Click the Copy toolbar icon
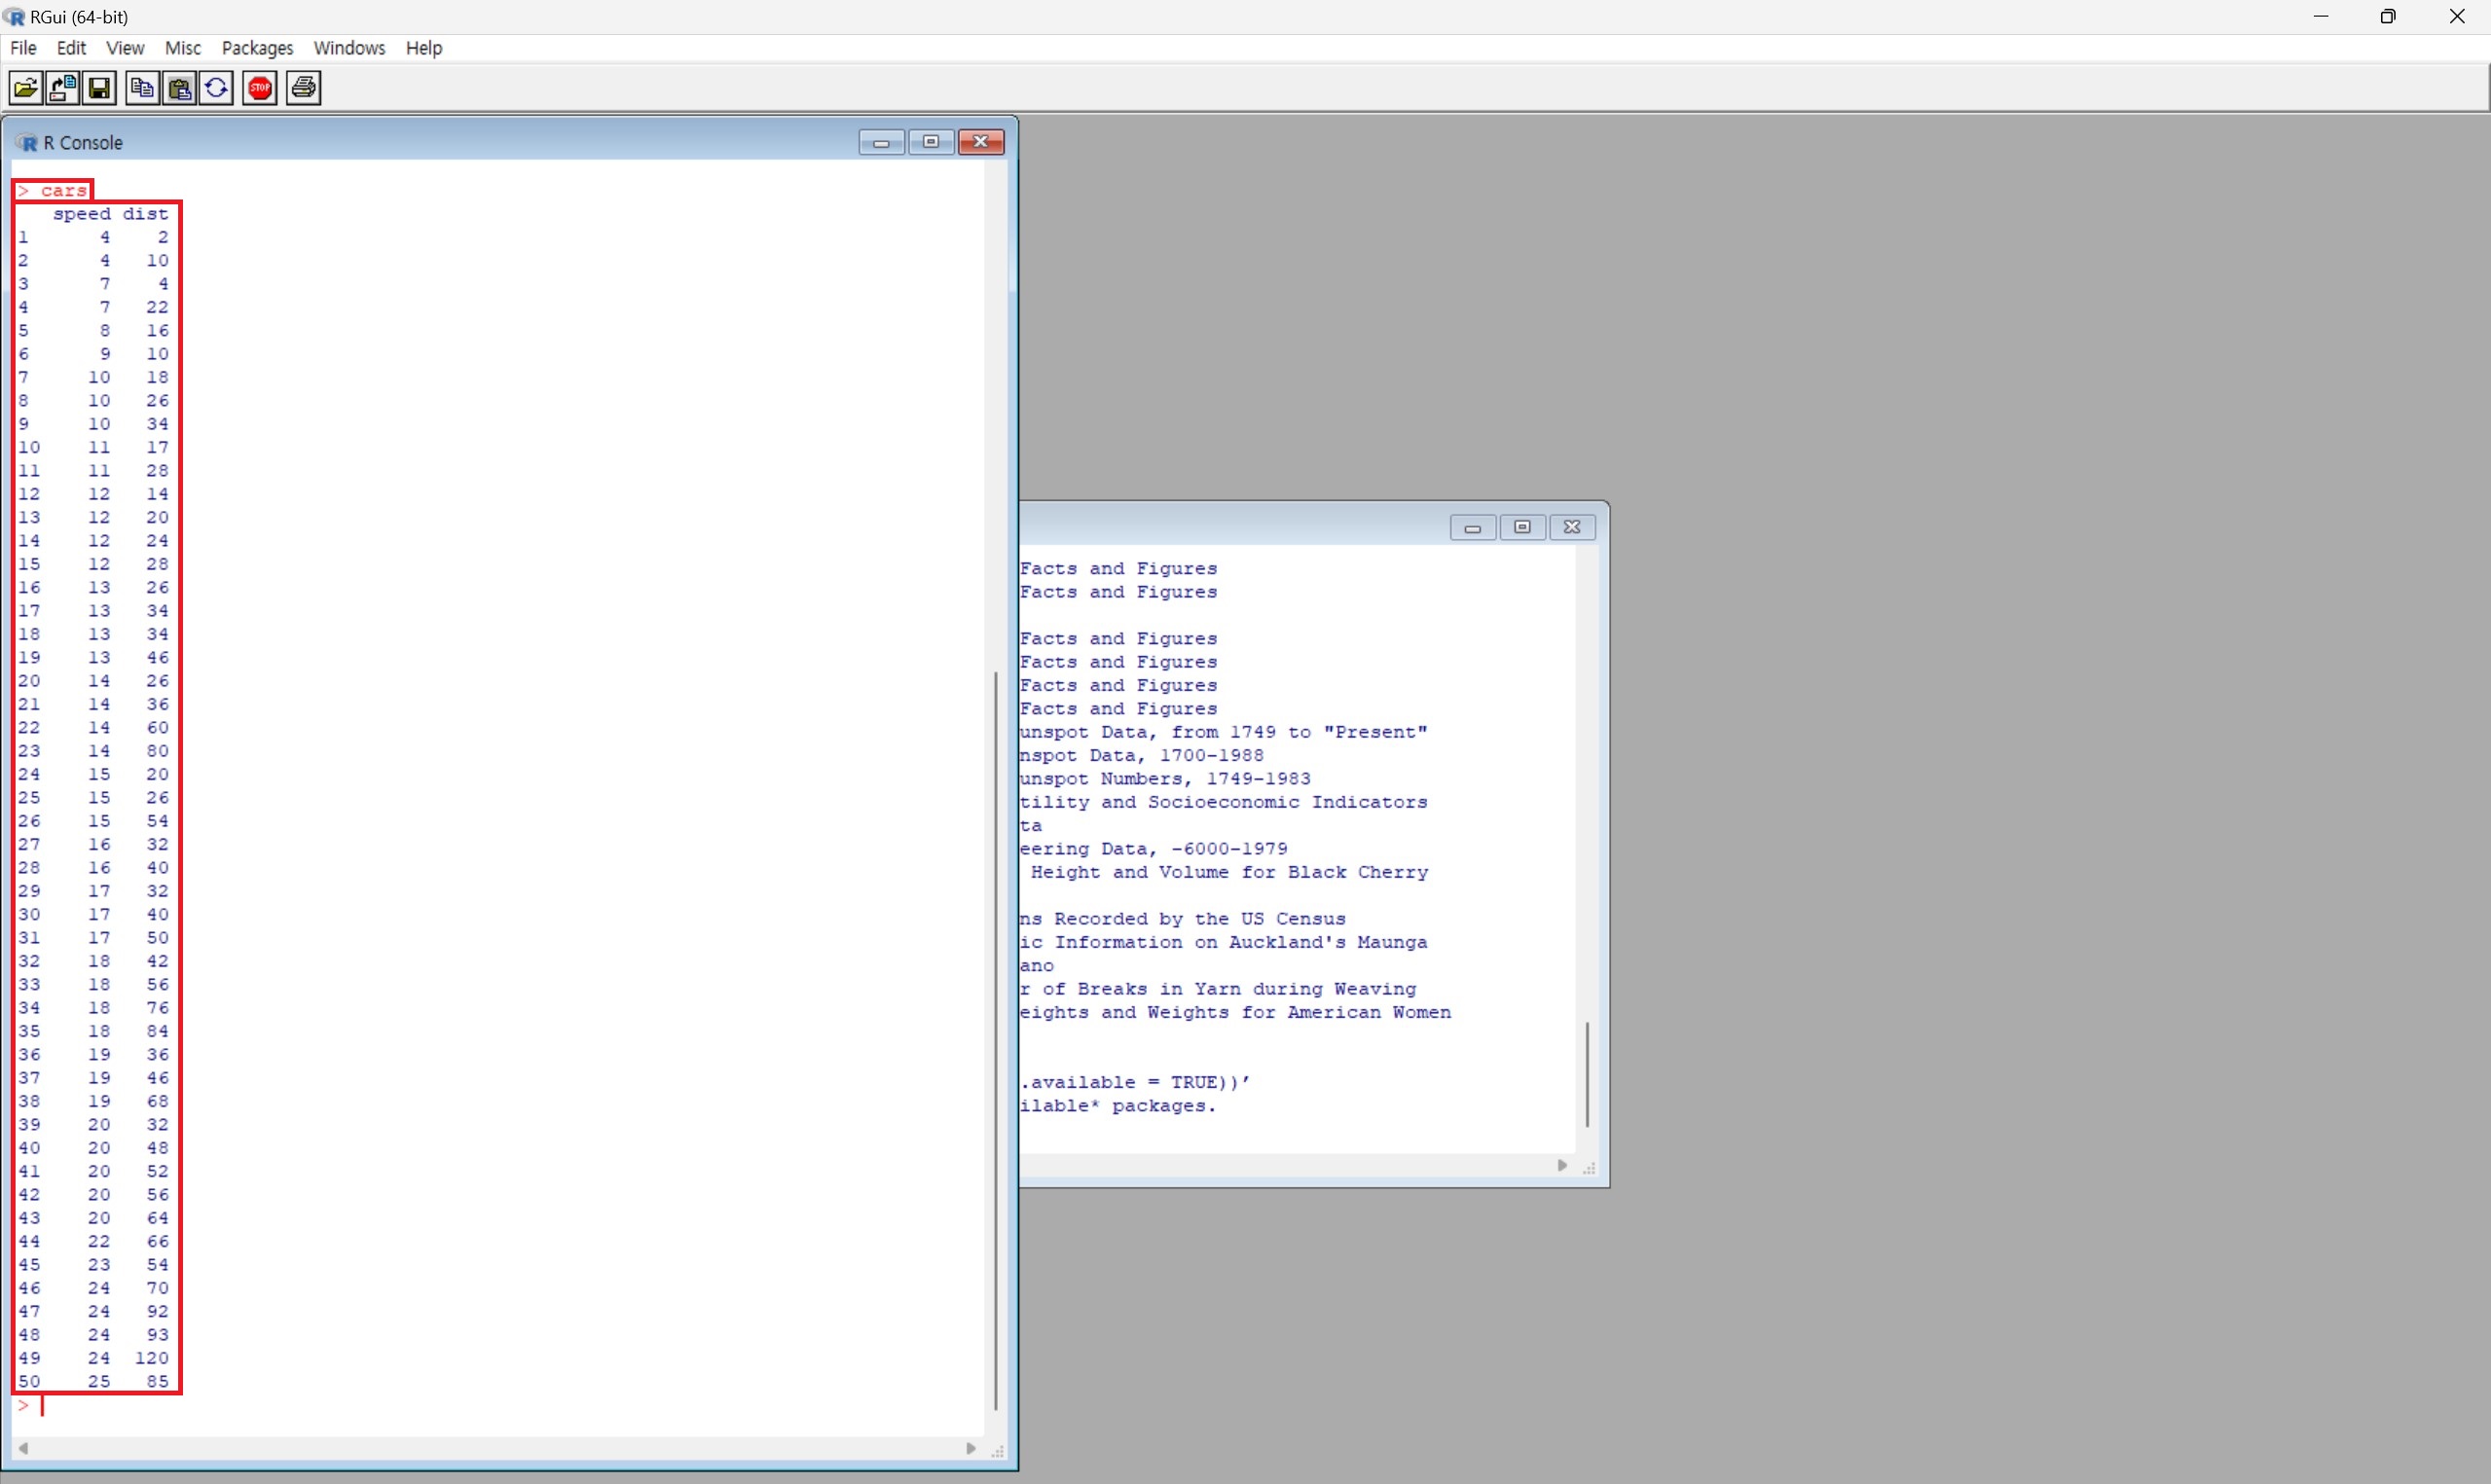2491x1484 pixels. pyautogui.click(x=142, y=89)
